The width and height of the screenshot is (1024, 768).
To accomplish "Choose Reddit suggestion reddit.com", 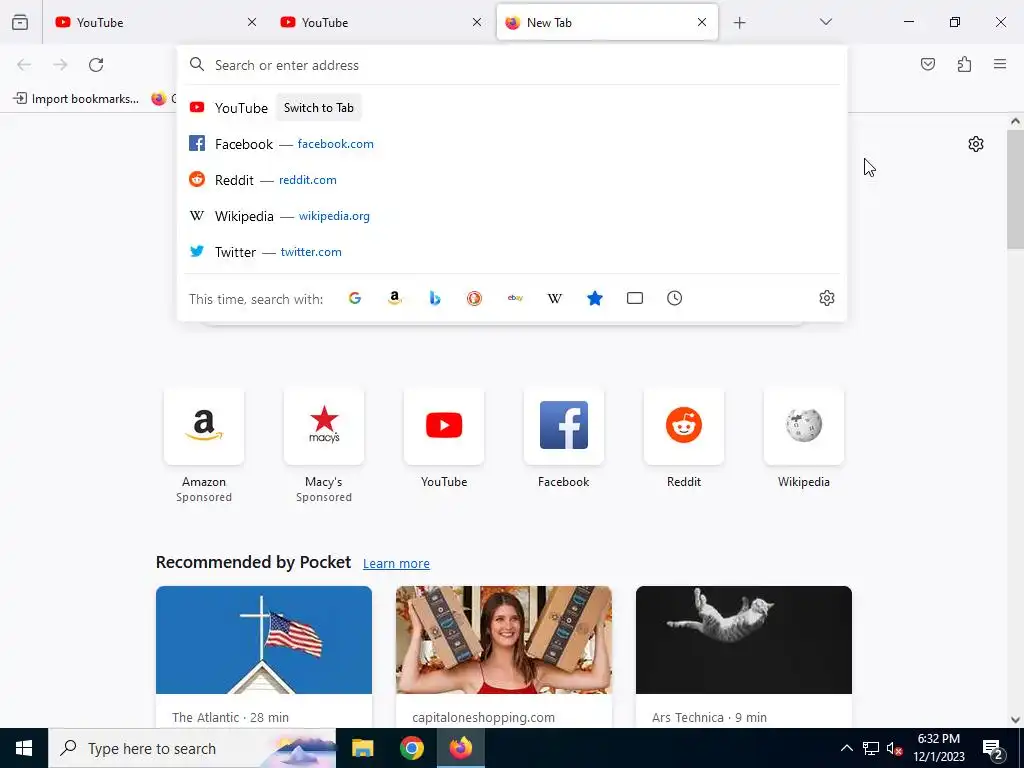I will (512, 180).
